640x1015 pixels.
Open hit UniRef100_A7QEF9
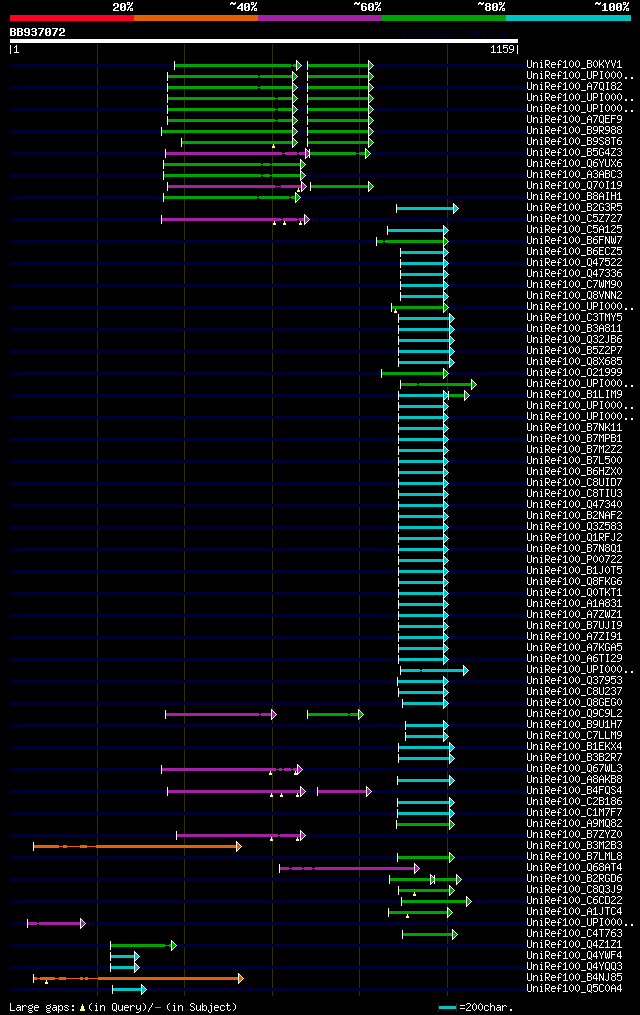574,119
